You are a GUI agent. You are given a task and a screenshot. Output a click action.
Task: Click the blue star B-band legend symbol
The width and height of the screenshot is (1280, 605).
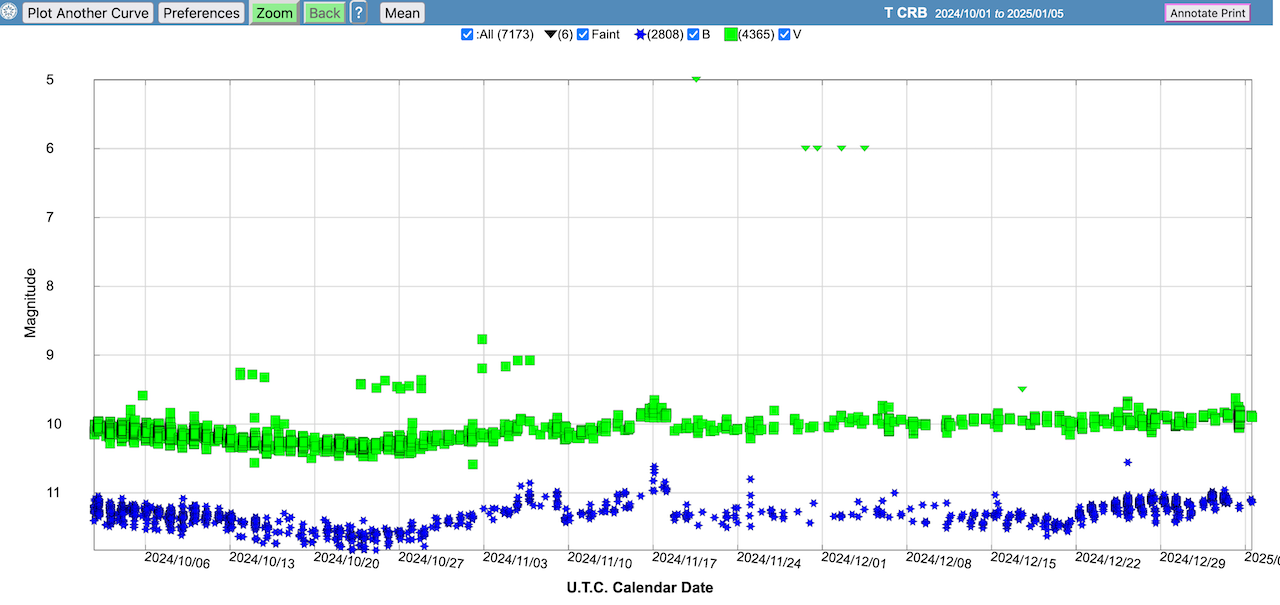(x=640, y=35)
